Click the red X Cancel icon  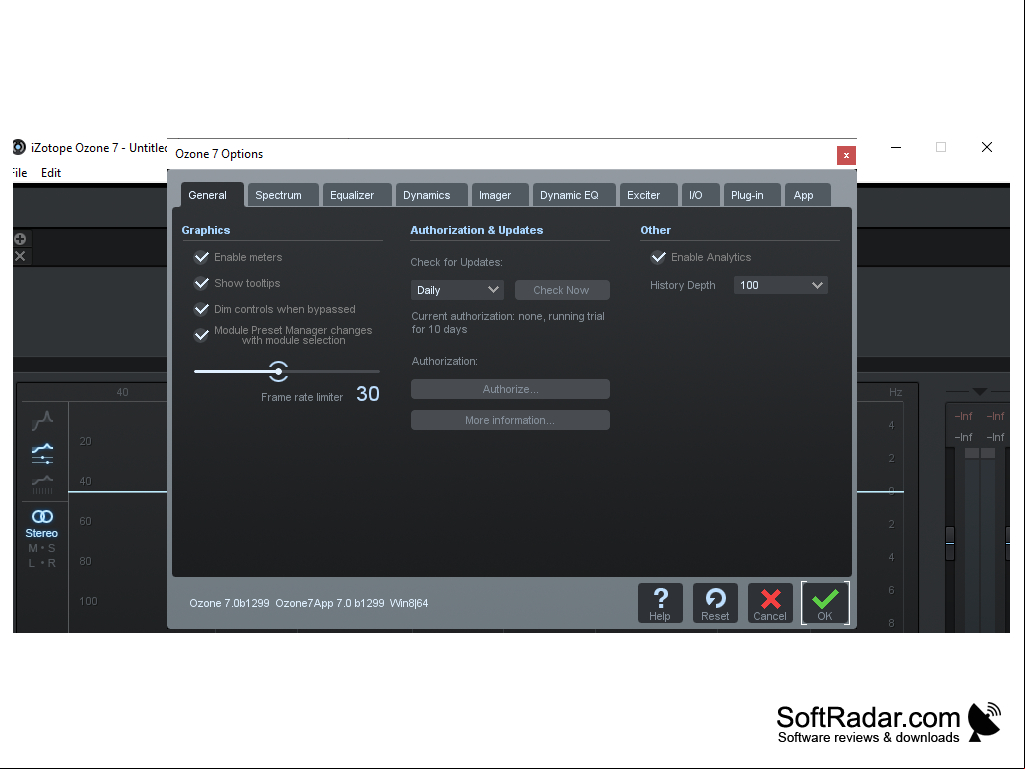pos(770,602)
